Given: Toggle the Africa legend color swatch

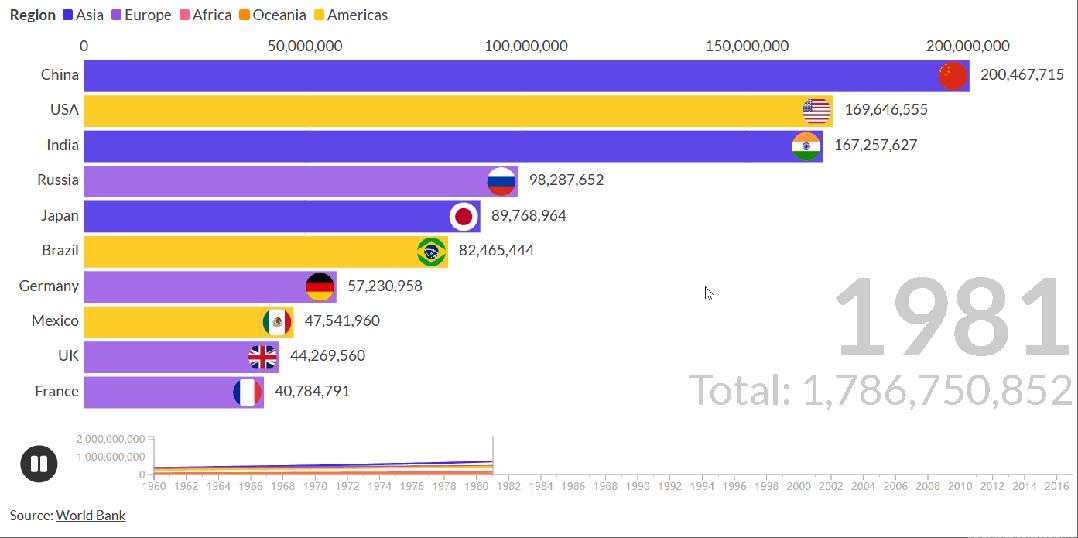Looking at the screenshot, I should coord(183,15).
